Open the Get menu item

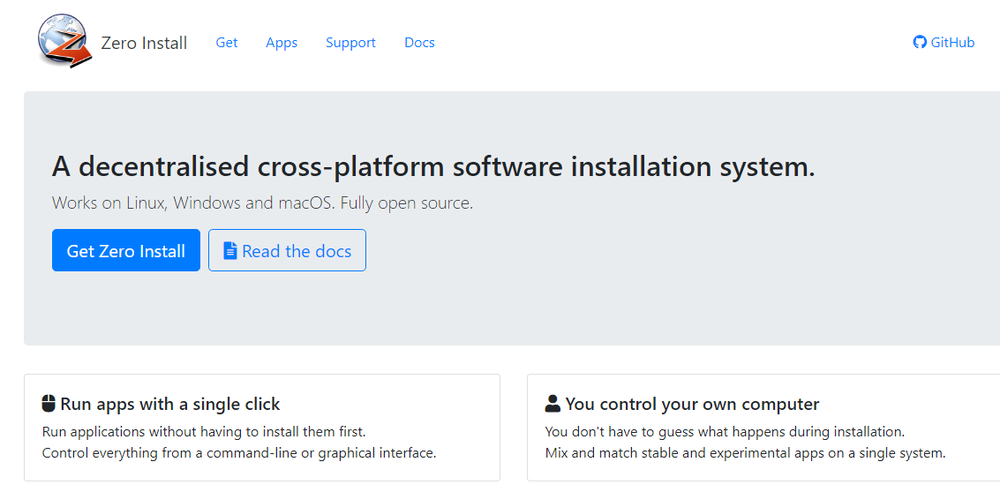pos(226,43)
